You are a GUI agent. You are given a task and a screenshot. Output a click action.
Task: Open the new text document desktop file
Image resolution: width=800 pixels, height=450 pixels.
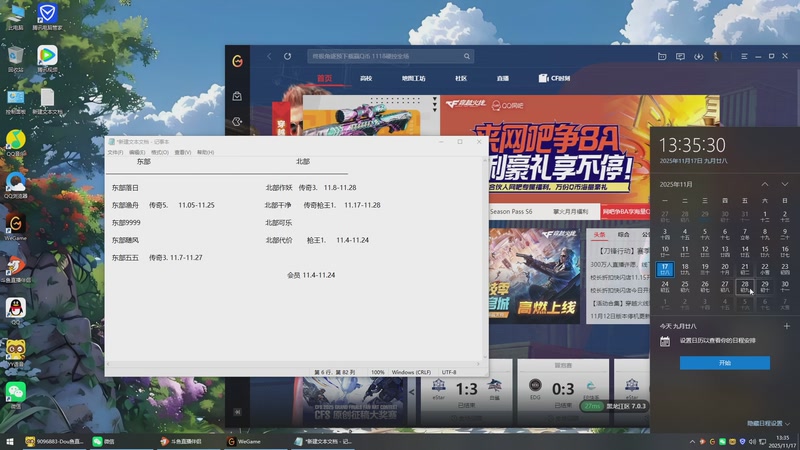[47, 101]
